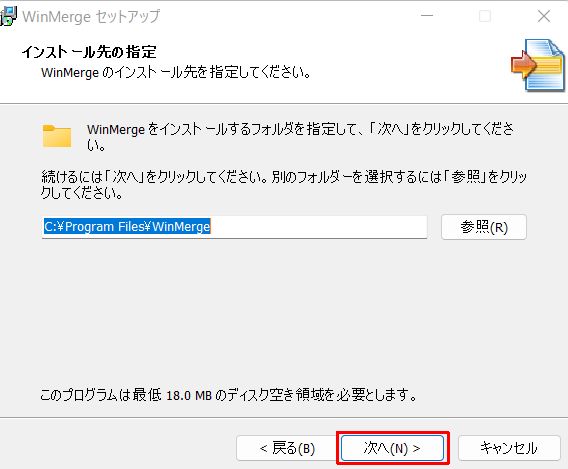
Task: Click the merge-document wizard icon in header
Action: tap(538, 65)
